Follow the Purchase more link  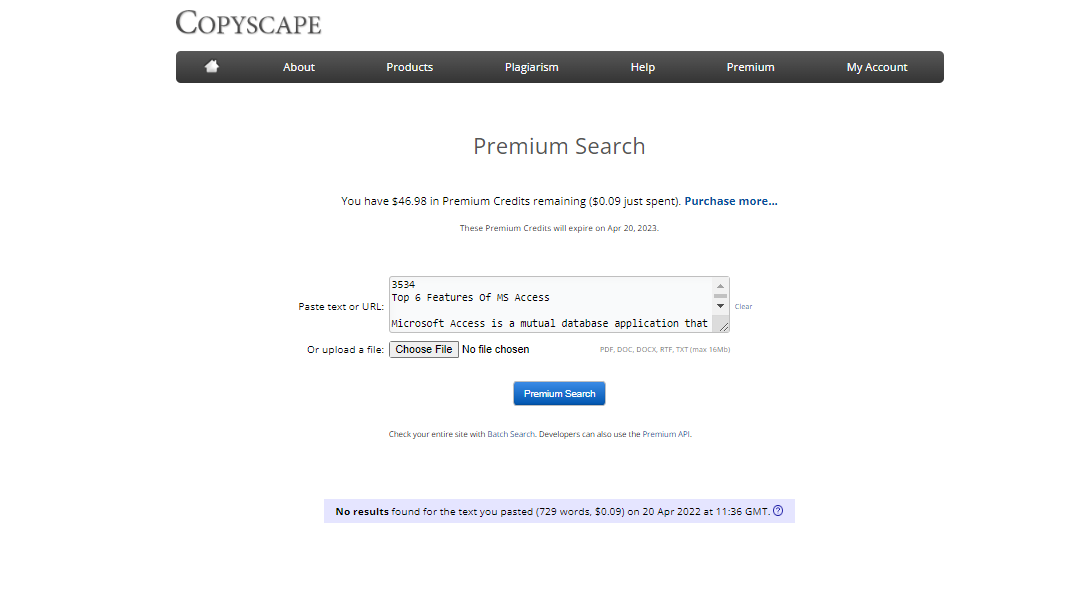click(x=731, y=201)
